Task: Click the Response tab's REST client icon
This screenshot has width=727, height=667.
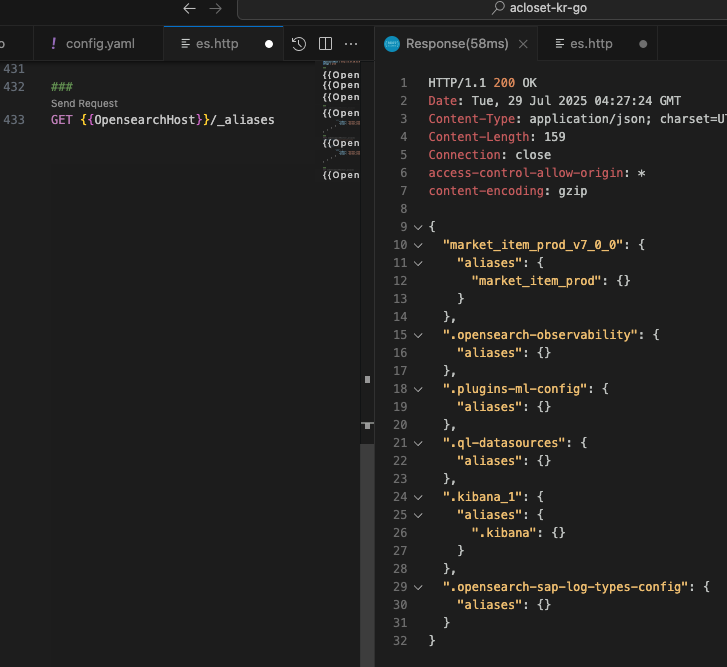Action: point(392,44)
